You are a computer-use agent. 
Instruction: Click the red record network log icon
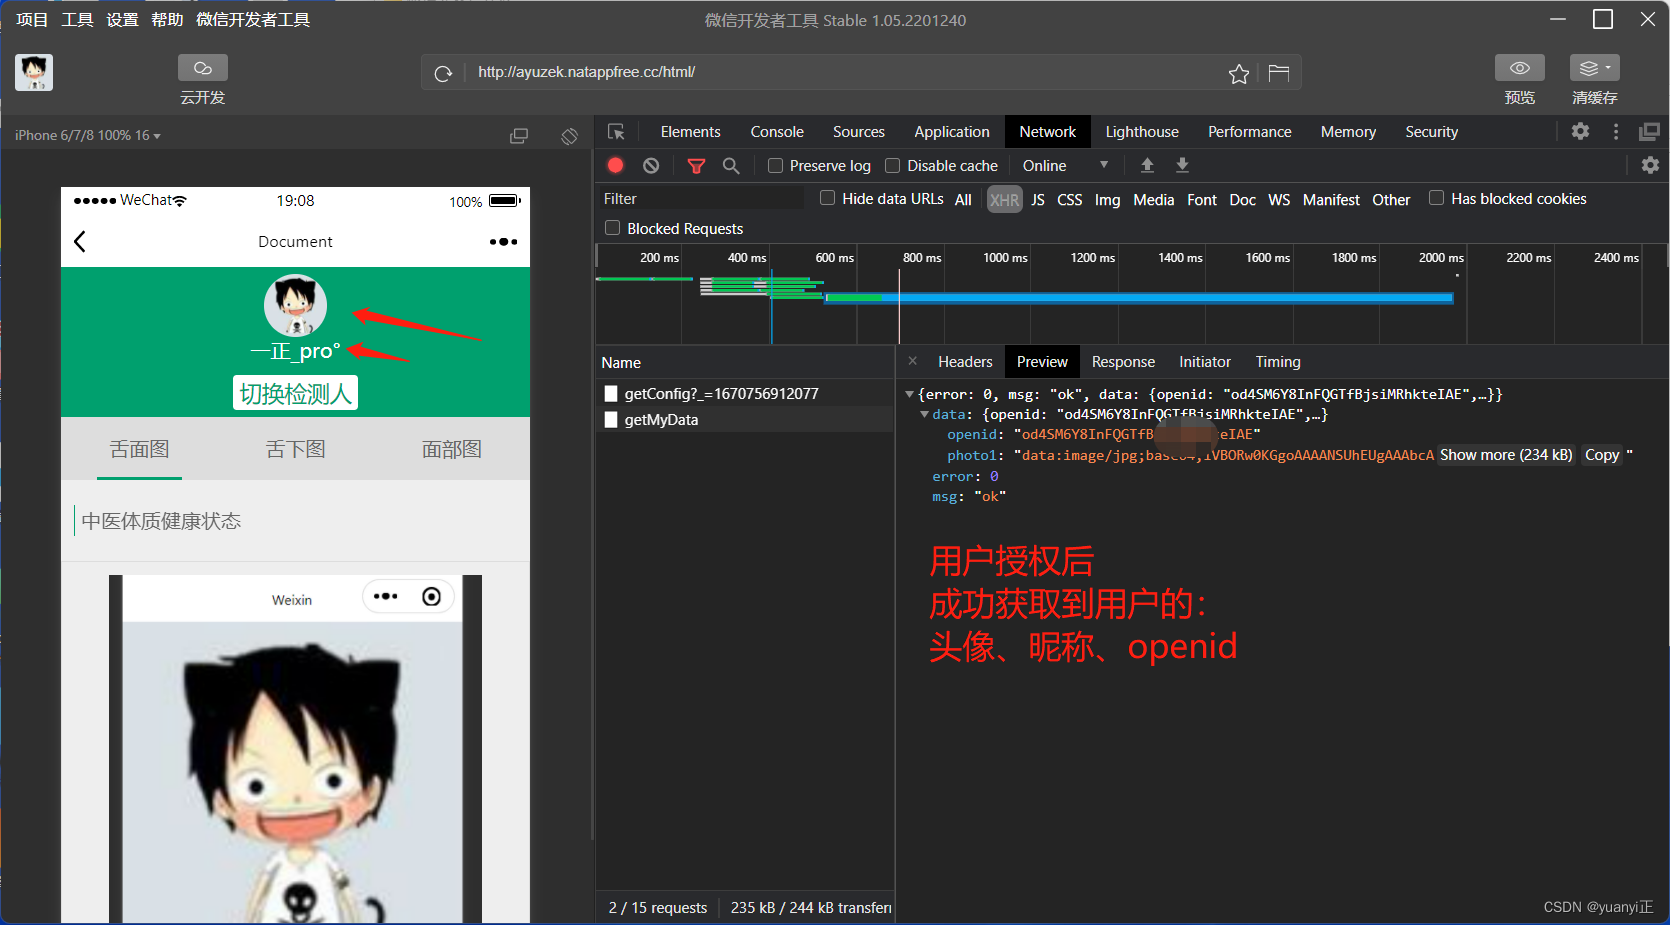pos(616,165)
